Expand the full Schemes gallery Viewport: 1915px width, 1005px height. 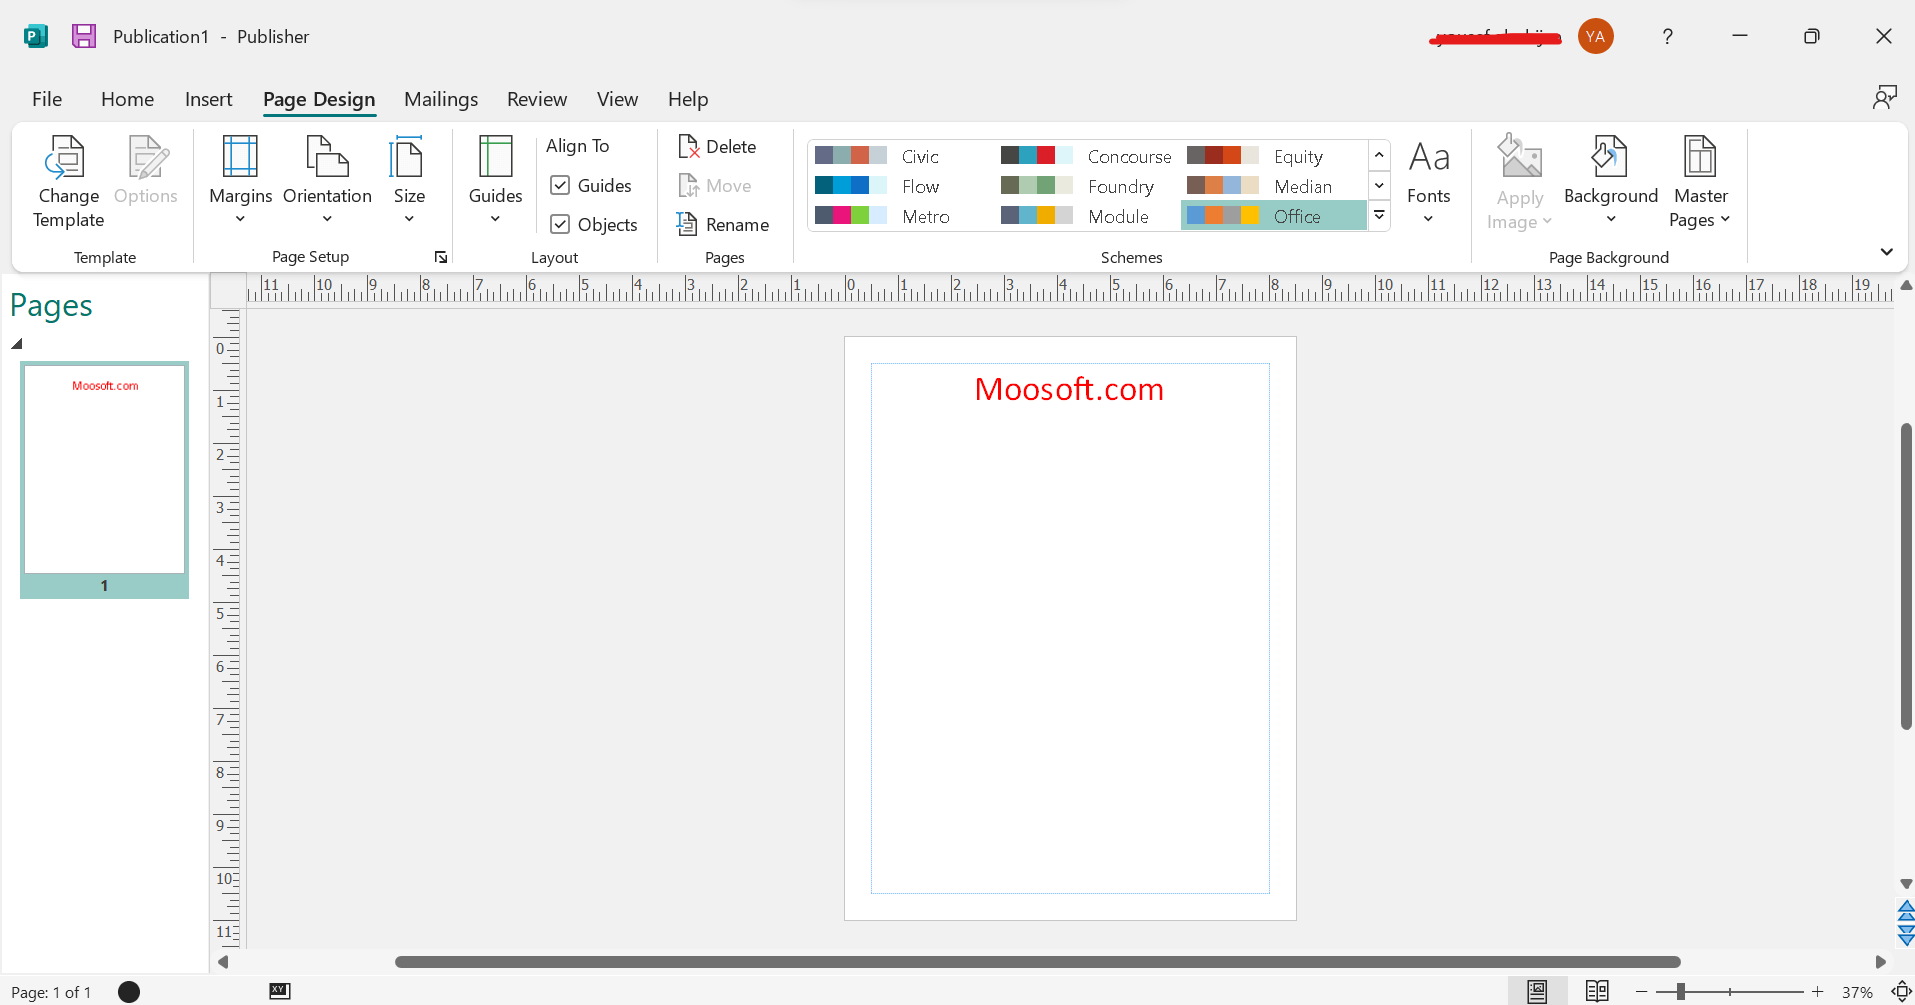pos(1379,215)
